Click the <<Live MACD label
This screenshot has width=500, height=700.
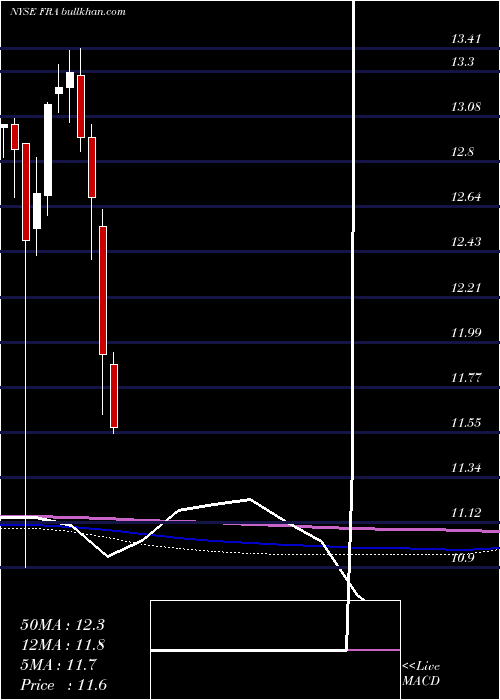pyautogui.click(x=421, y=673)
